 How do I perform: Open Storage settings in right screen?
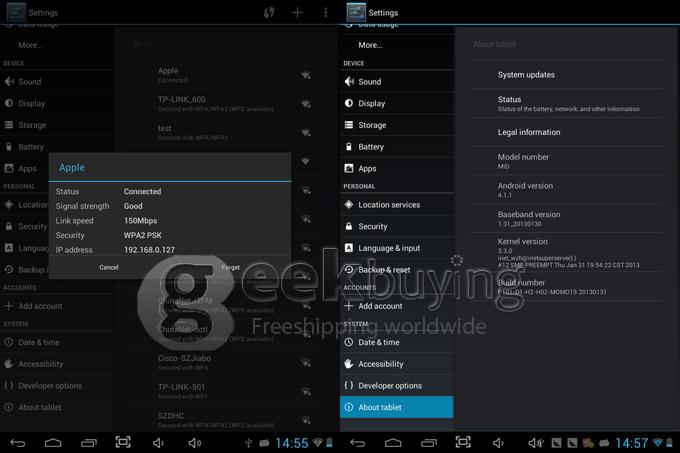pos(397,125)
